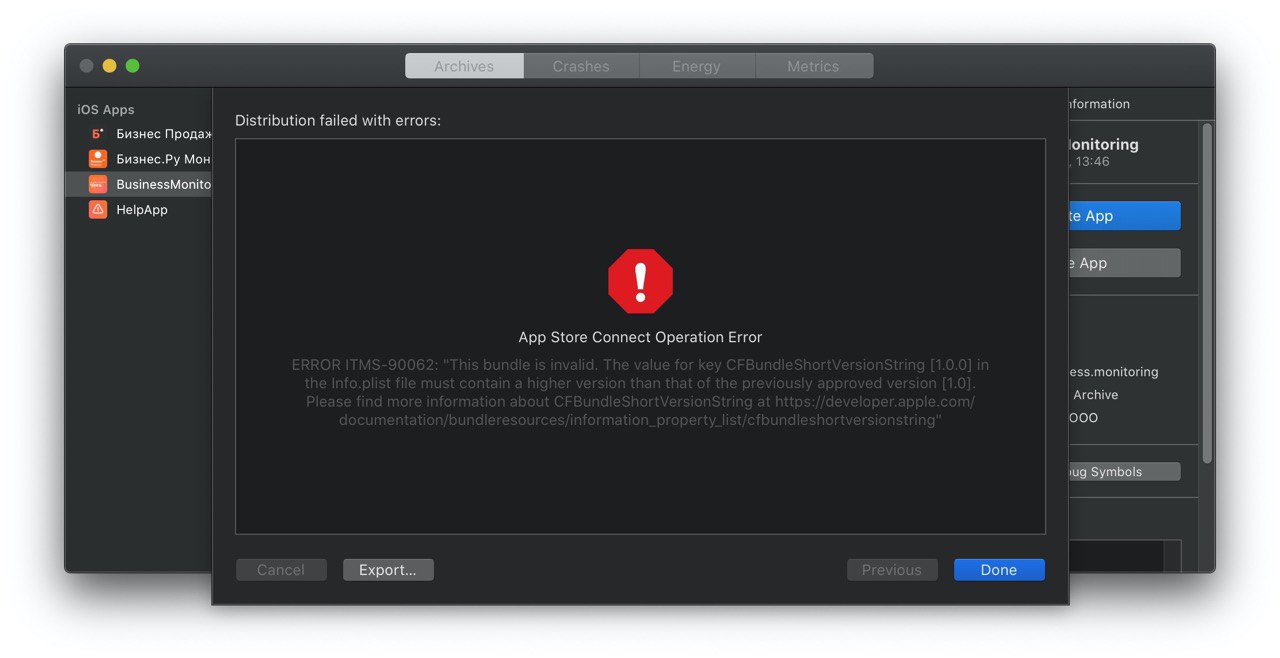The image size is (1280, 658).
Task: Click the BusinessMonitoring app icon in sidebar
Action: [97, 184]
